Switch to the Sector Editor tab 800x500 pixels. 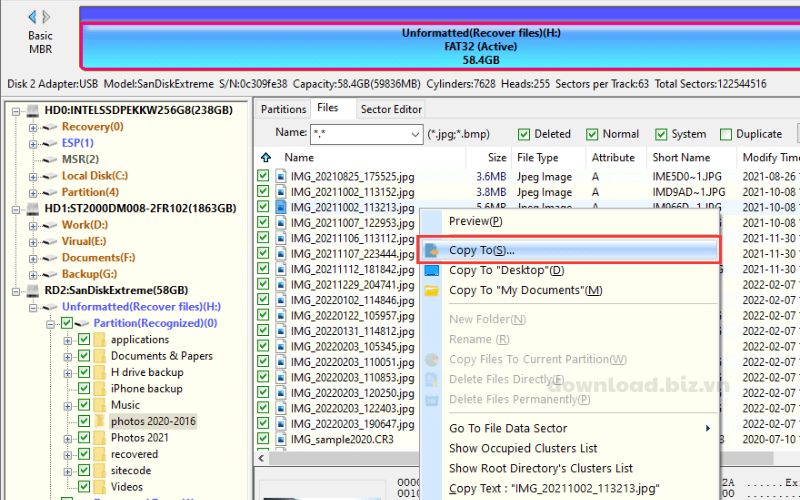pyautogui.click(x=391, y=109)
